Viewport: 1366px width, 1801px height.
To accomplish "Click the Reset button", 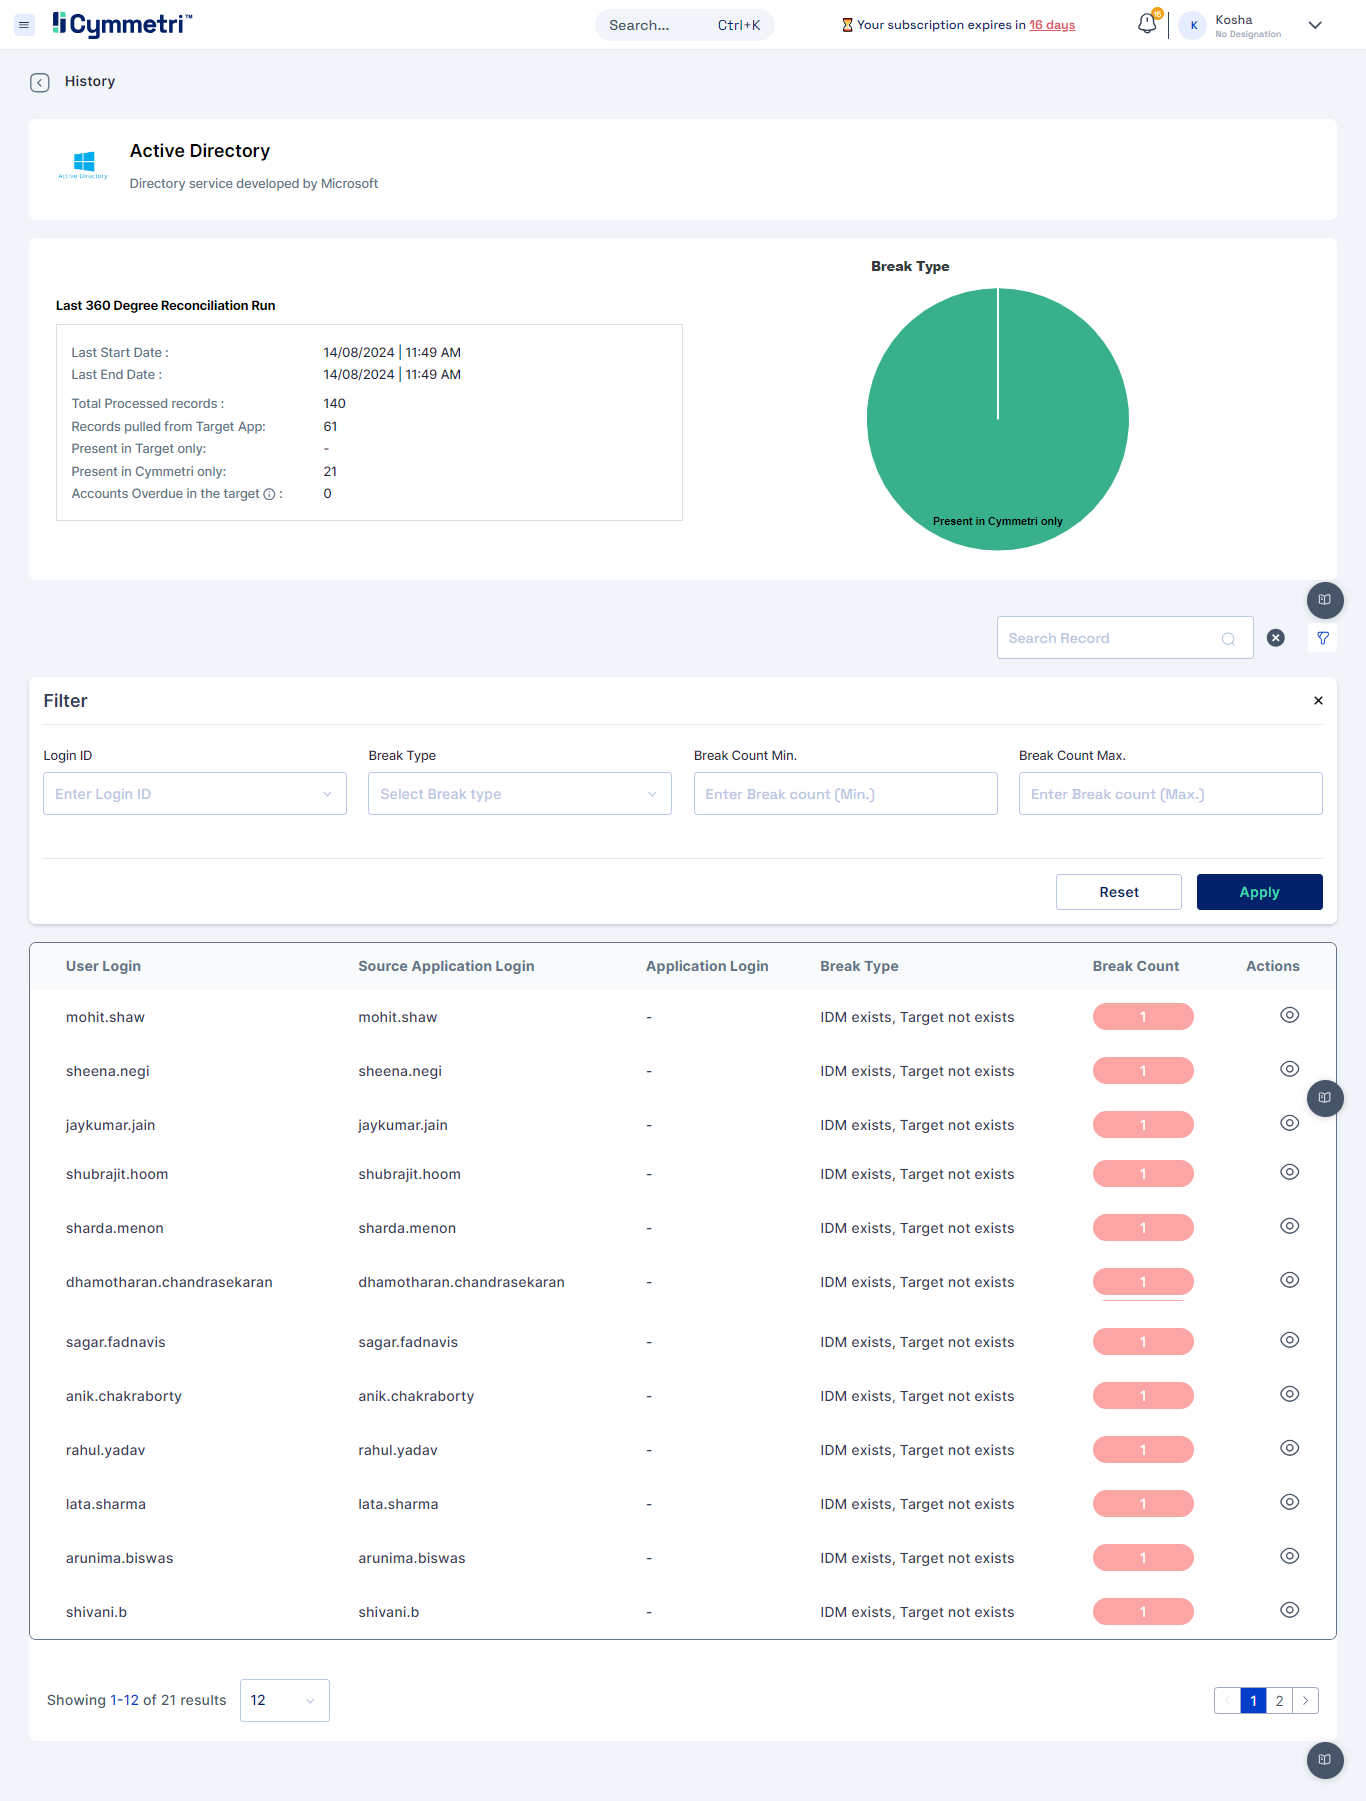I will 1118,892.
